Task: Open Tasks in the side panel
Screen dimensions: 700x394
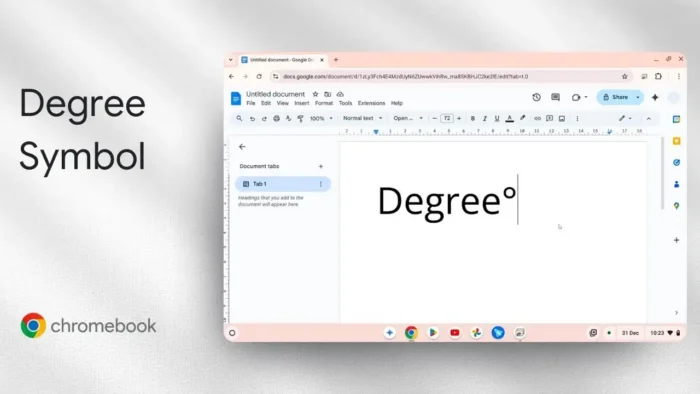Action: tap(676, 162)
